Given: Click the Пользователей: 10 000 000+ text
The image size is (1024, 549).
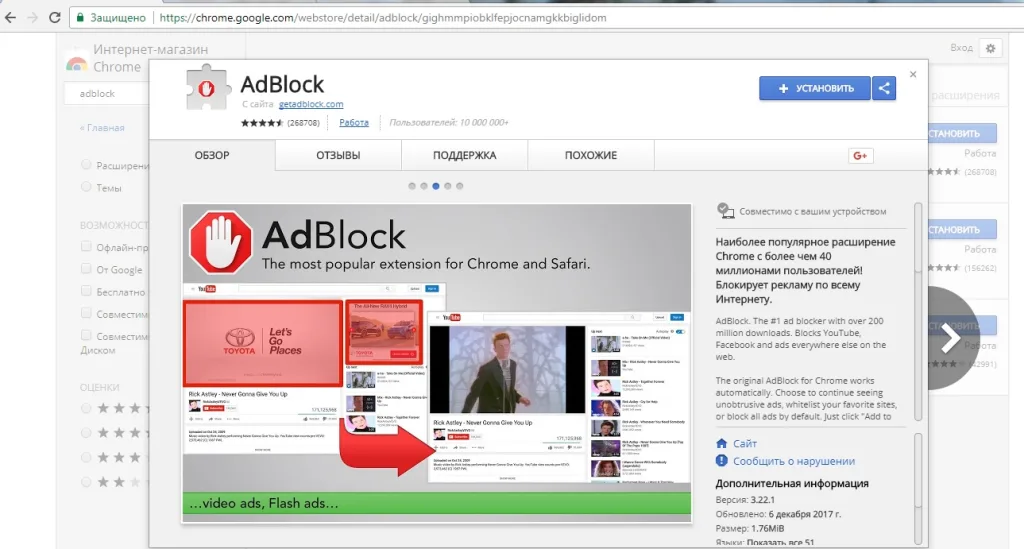Looking at the screenshot, I should (x=449, y=122).
